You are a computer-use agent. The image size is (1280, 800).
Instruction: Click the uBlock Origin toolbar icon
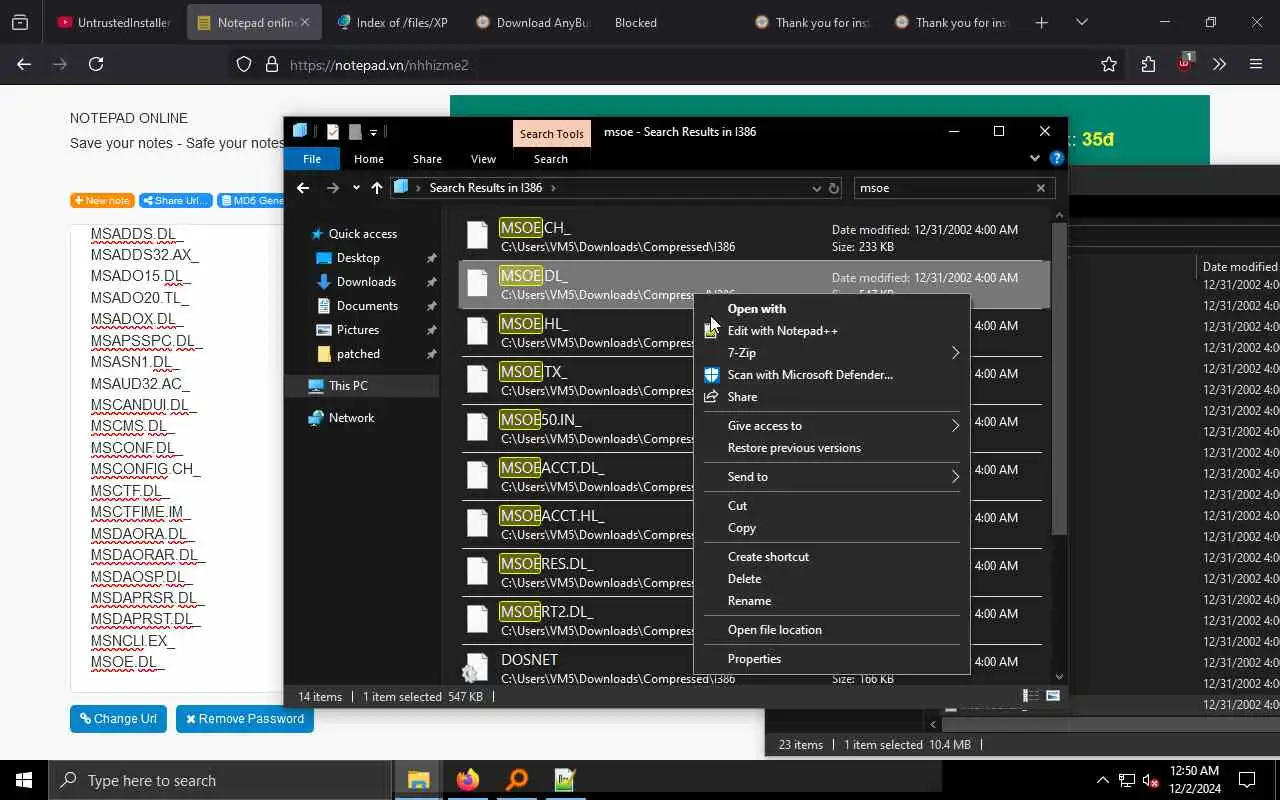(x=1185, y=62)
